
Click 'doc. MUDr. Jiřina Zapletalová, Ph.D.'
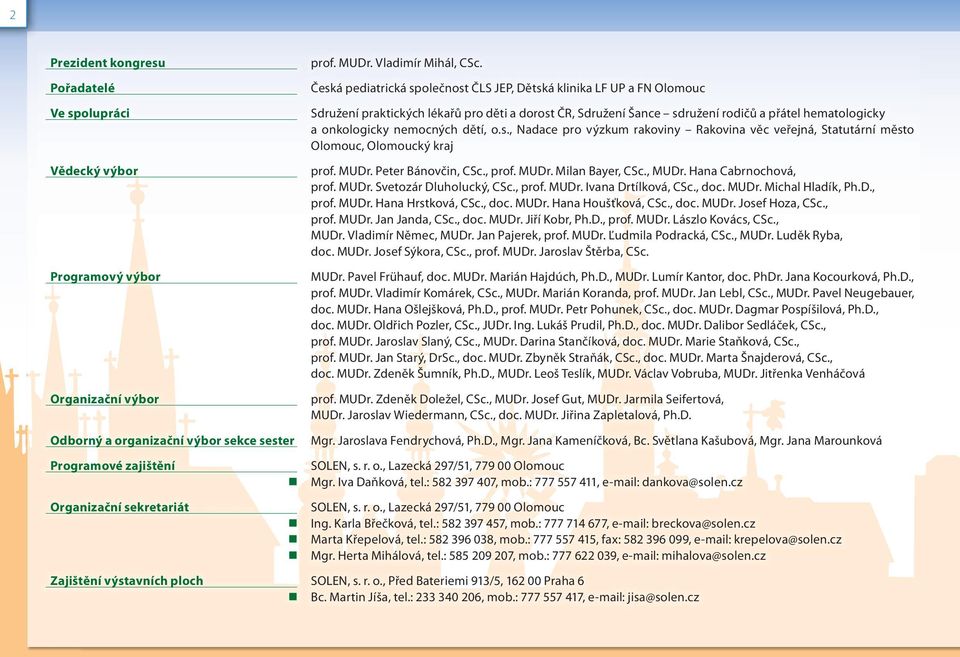(595, 415)
